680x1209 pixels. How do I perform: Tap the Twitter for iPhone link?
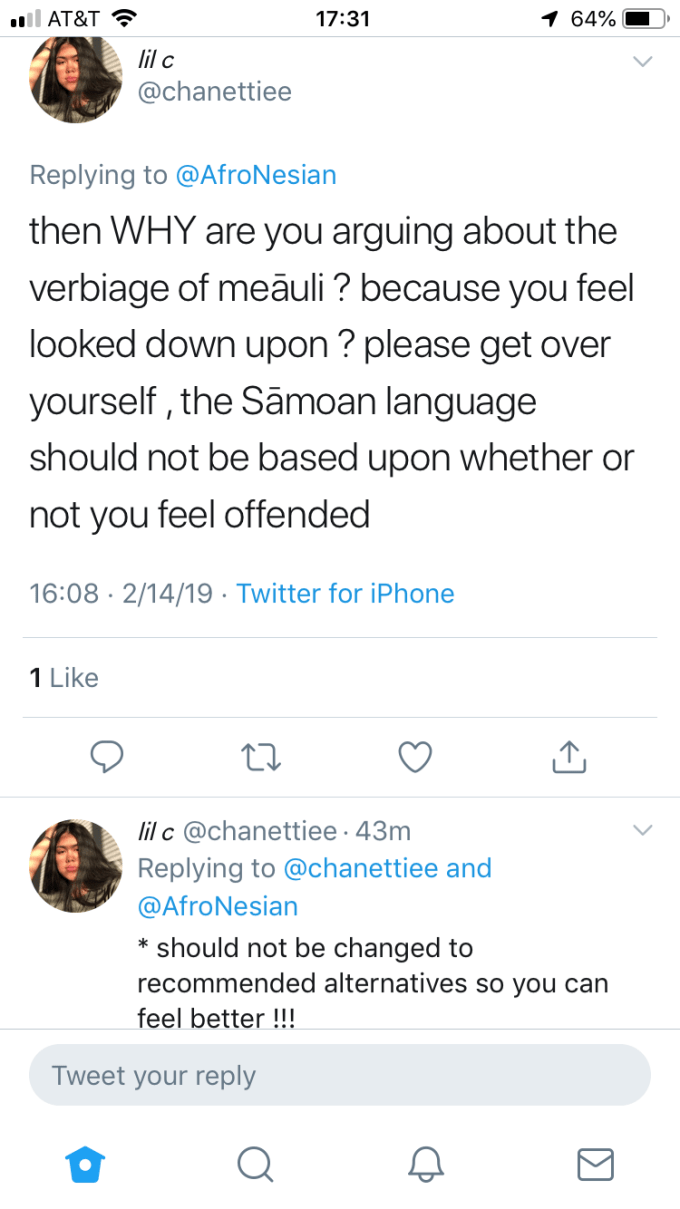point(345,593)
